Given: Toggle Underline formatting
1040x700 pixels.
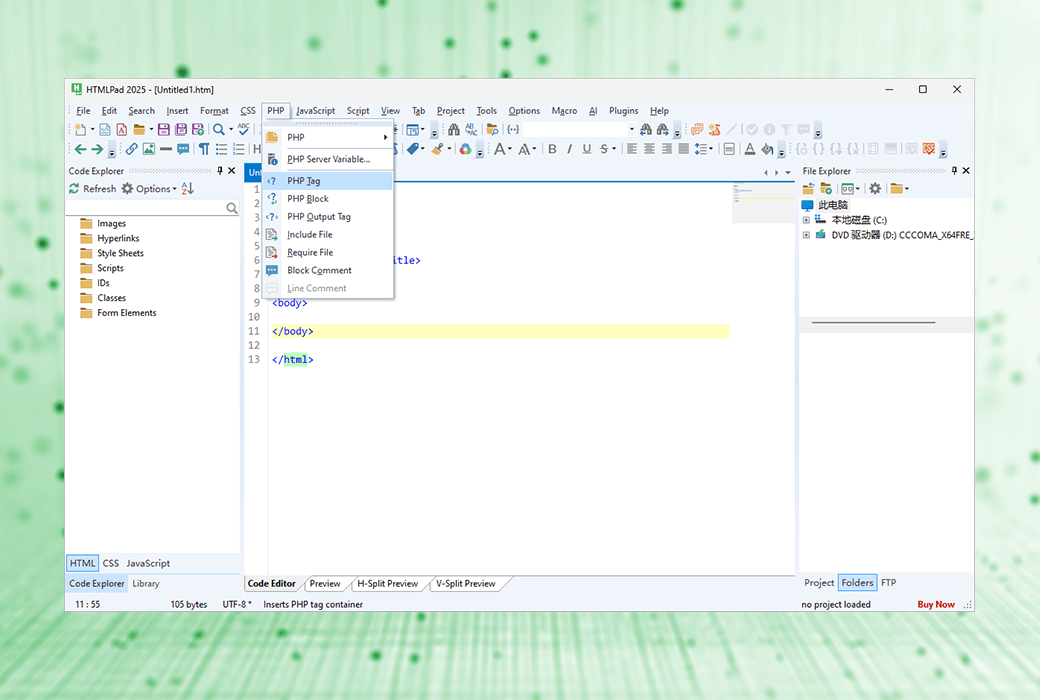Looking at the screenshot, I should coord(586,149).
